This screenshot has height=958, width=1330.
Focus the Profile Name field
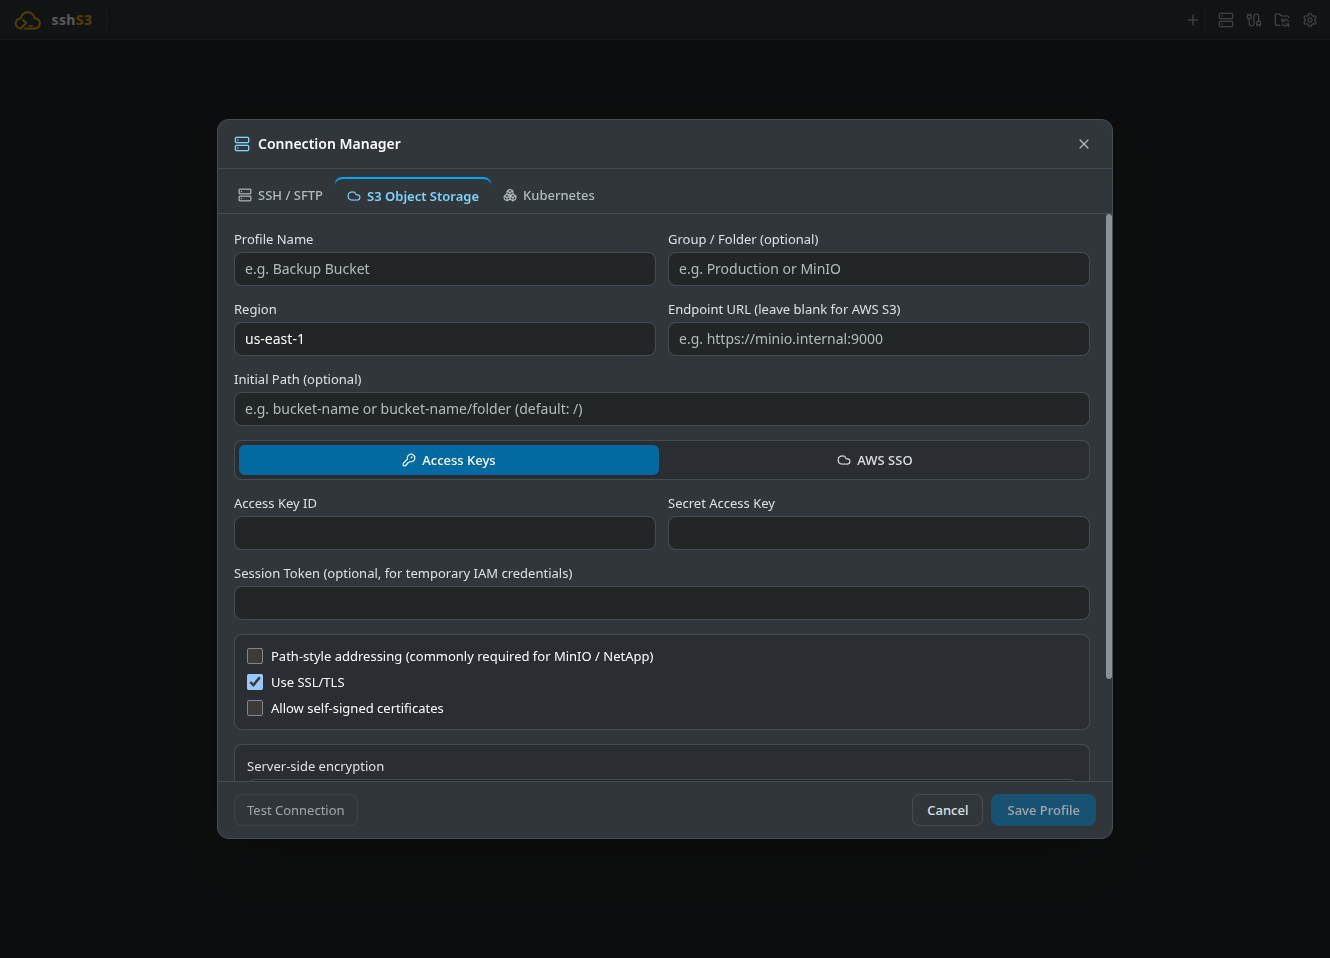445,269
